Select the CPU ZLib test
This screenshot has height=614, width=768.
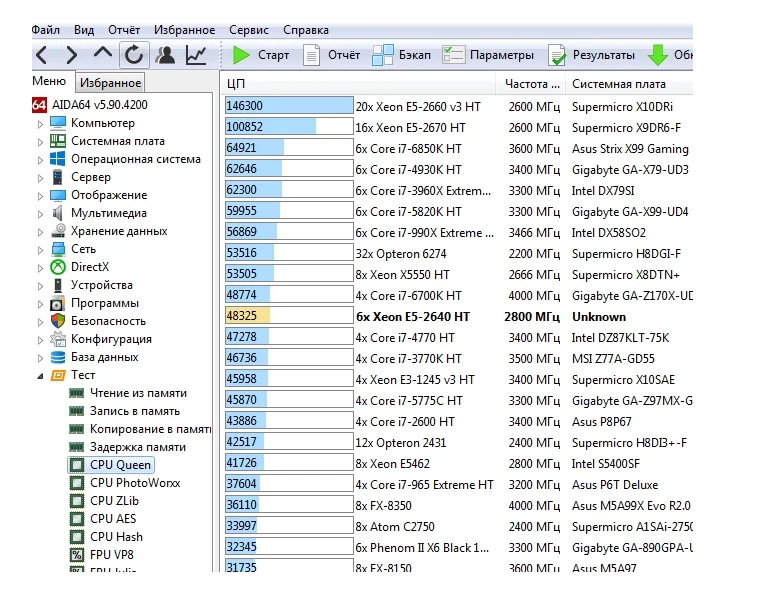pyautogui.click(x=114, y=501)
